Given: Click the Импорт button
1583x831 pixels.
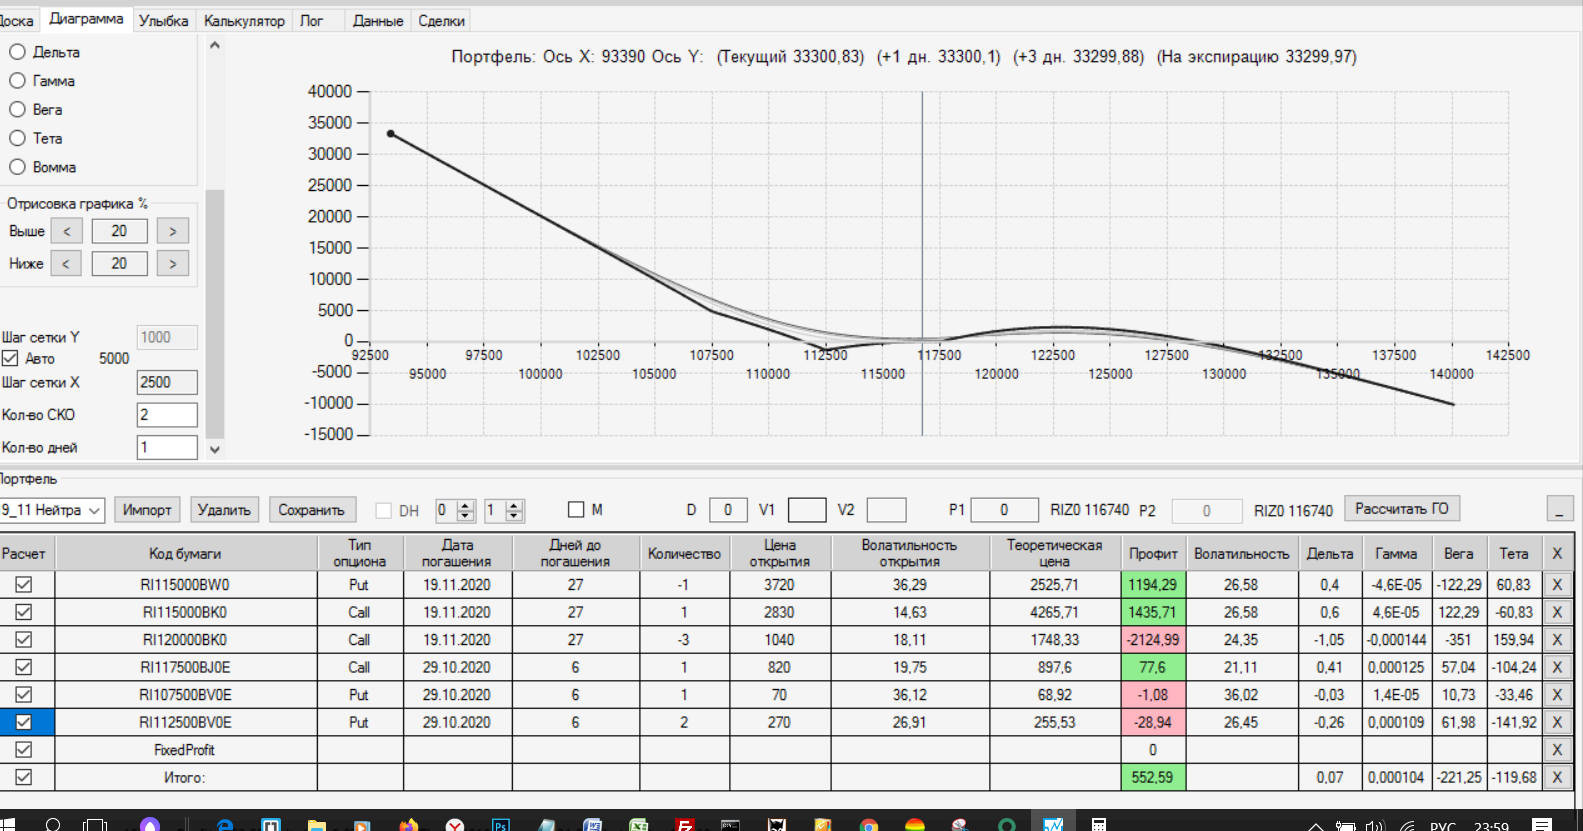Looking at the screenshot, I should (x=147, y=510).
